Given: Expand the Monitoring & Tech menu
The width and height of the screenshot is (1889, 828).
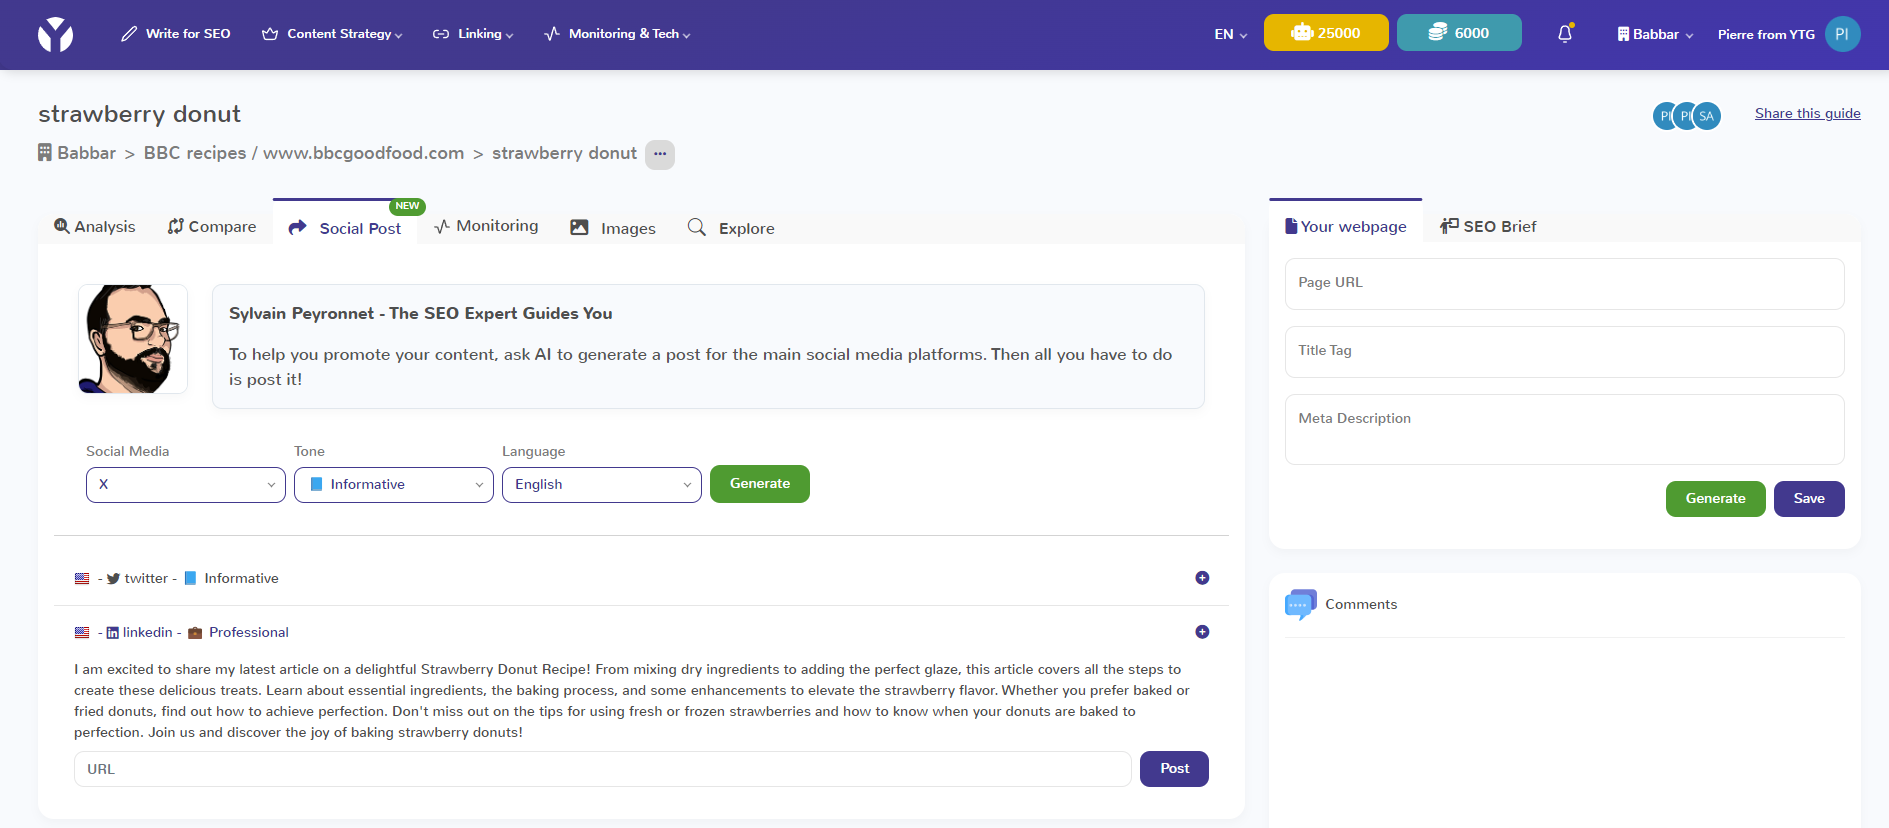Looking at the screenshot, I should 617,34.
